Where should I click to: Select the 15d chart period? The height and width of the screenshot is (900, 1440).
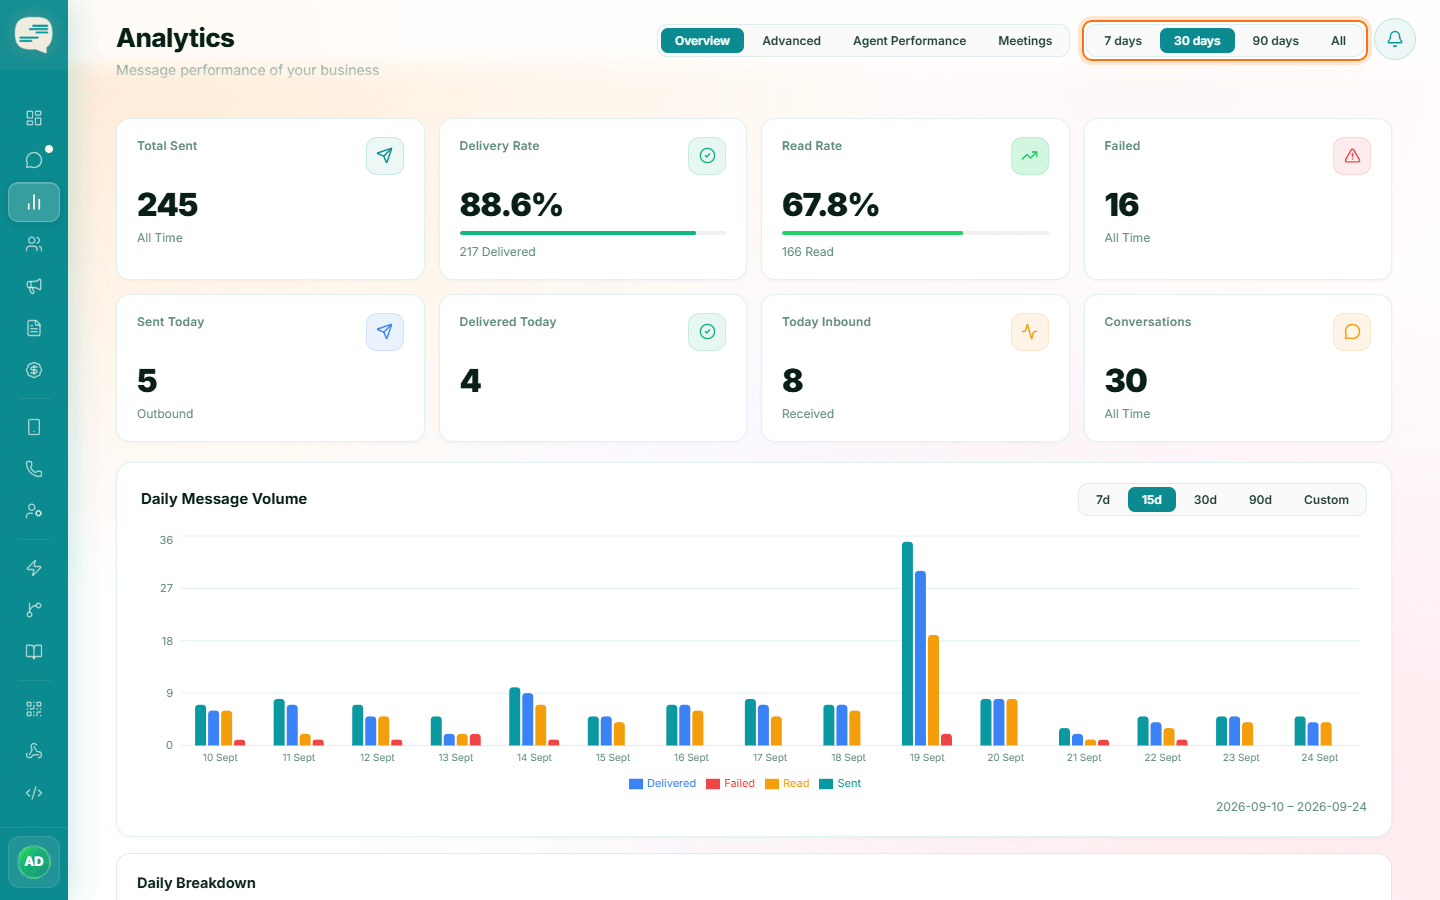[1152, 500]
